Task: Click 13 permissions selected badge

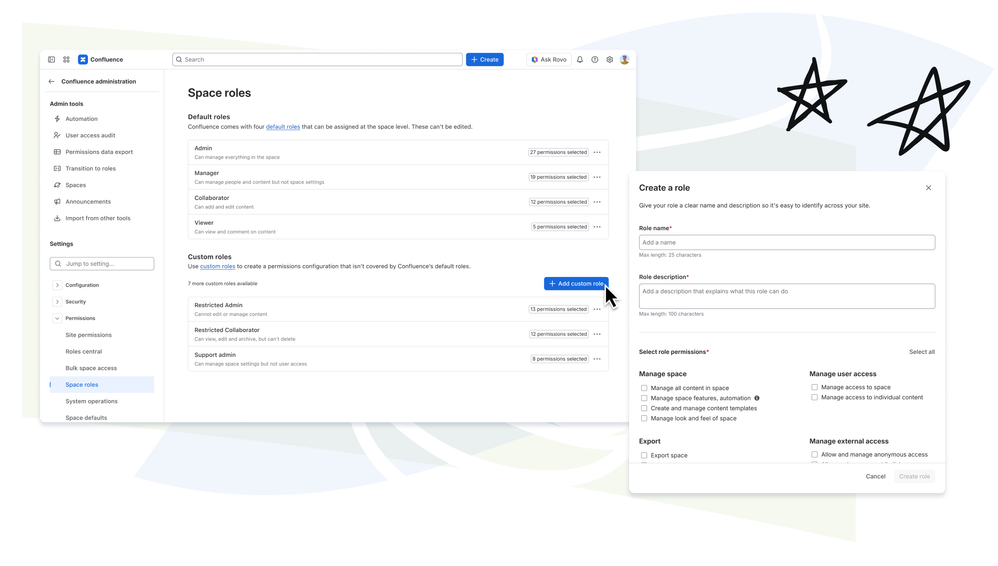Action: 558,309
